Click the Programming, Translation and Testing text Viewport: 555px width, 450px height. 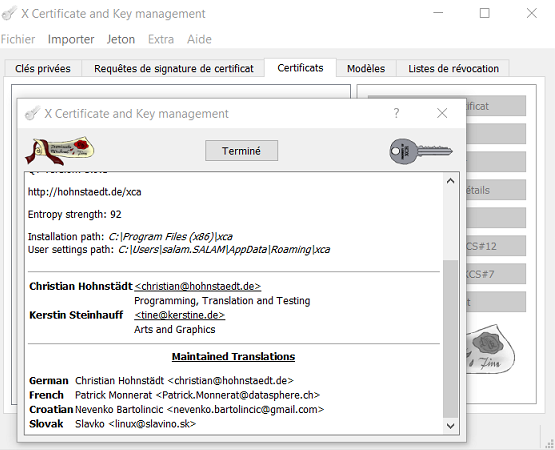222,301
